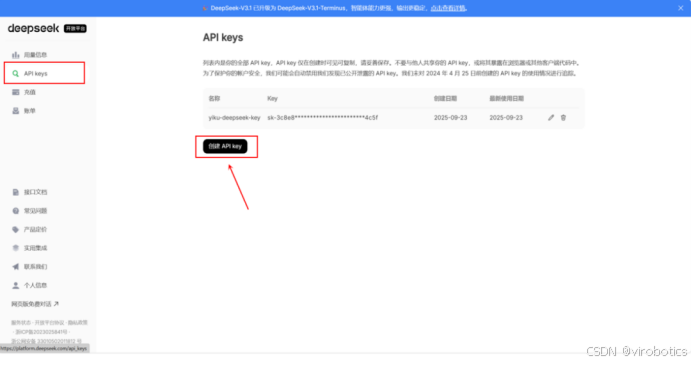Edit yiku-deepseek-key with the pencil icon
Image resolution: width=692 pixels, height=365 pixels.
click(x=551, y=118)
